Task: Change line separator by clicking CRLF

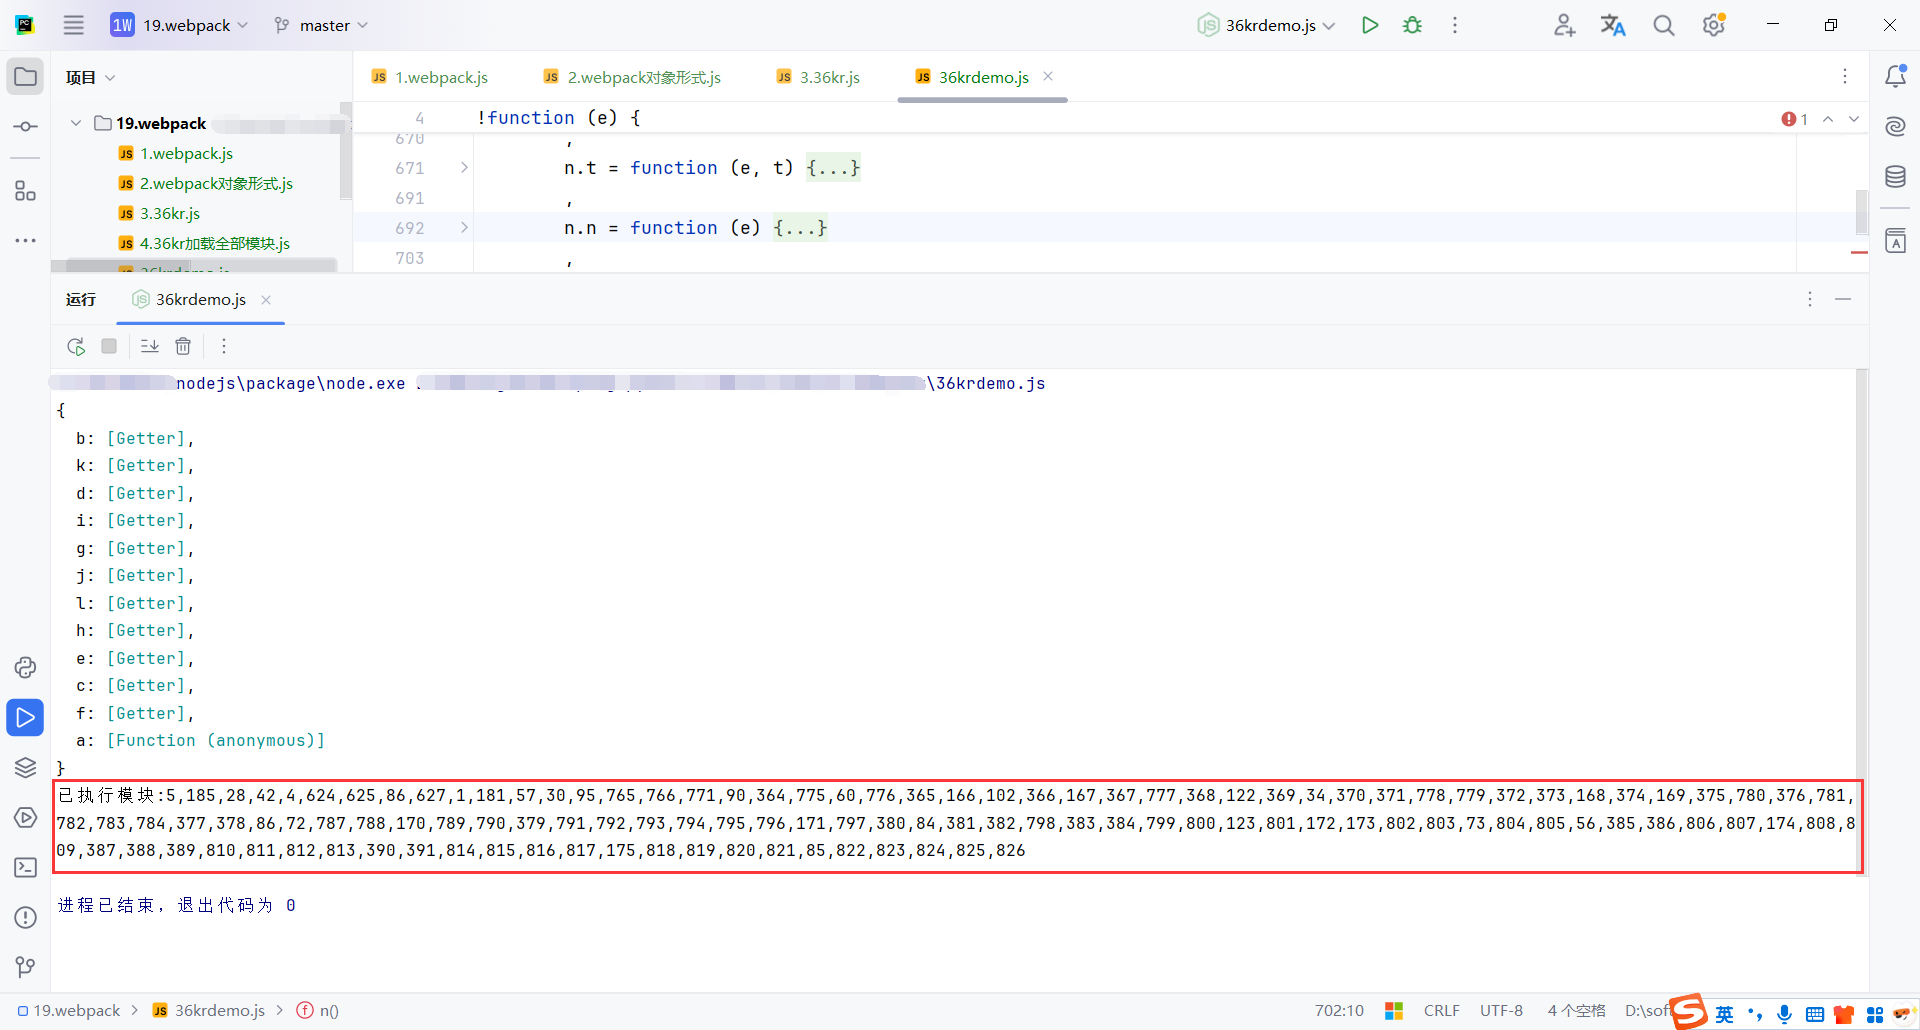Action: (1440, 1010)
